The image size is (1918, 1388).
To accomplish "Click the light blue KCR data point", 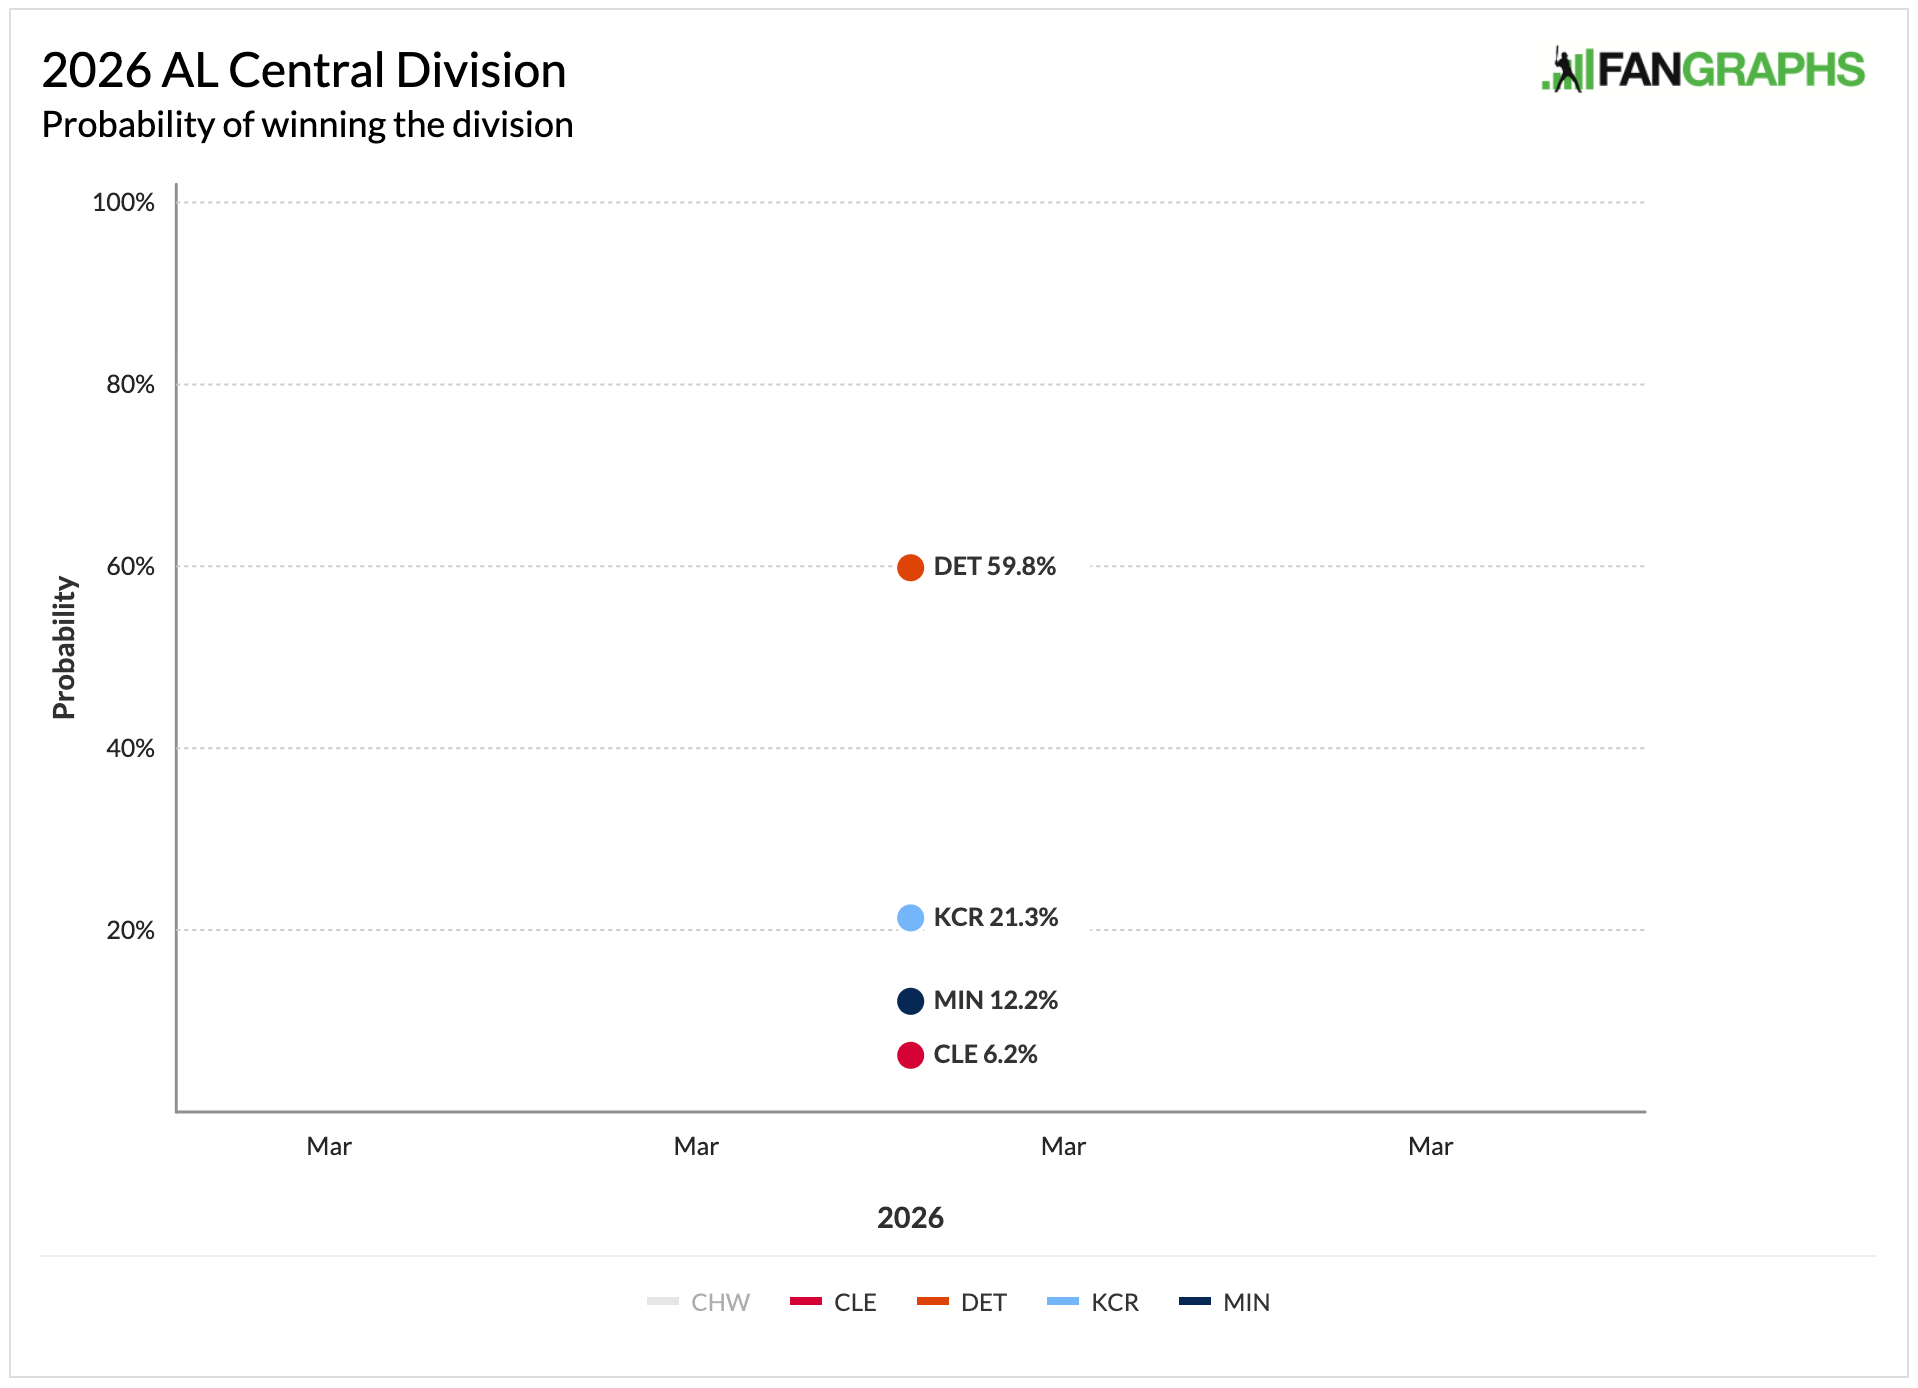I will pyautogui.click(x=910, y=918).
